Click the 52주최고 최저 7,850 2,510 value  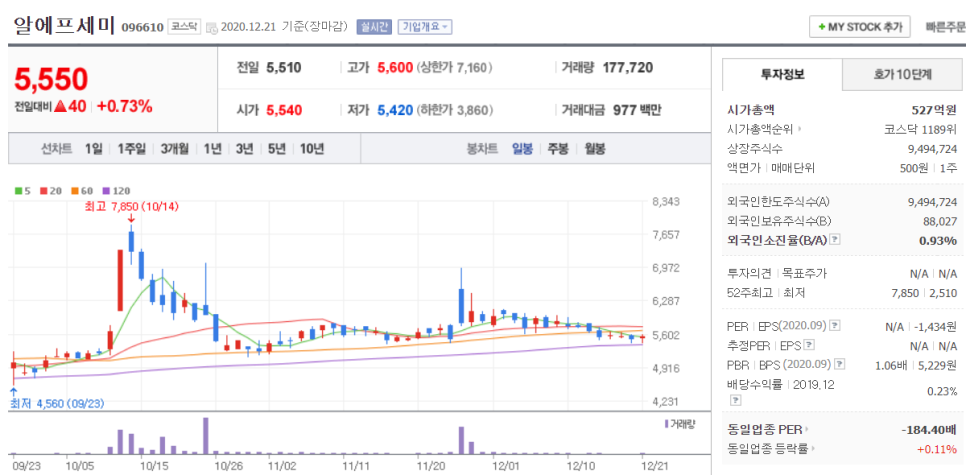click(x=926, y=293)
